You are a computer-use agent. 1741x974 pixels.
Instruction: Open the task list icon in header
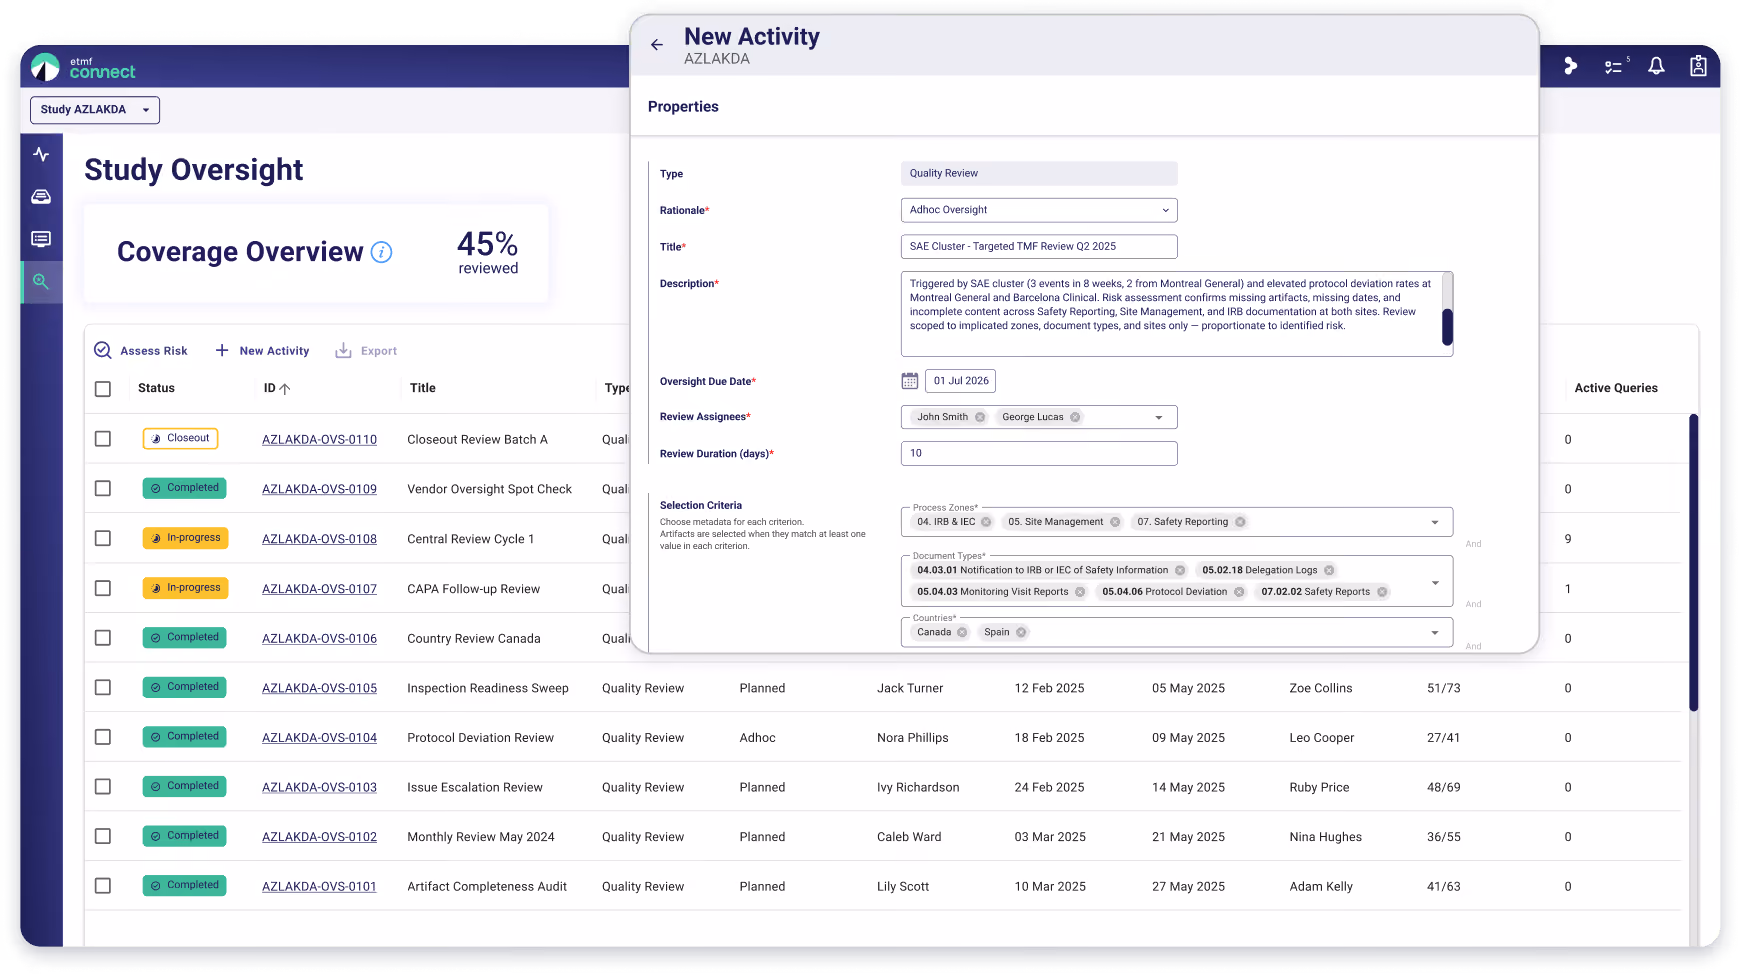pyautogui.click(x=1616, y=66)
